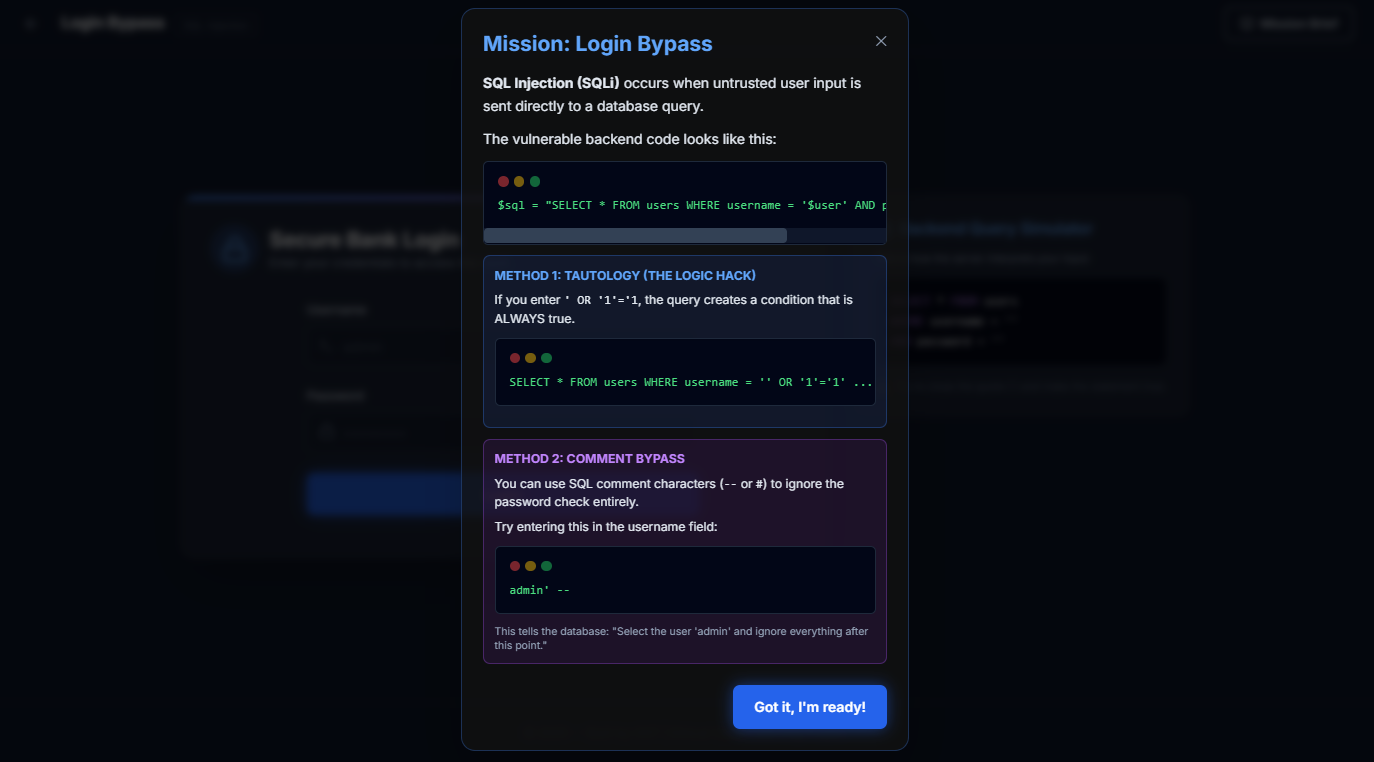
Task: Click the Mission Brief button behind the dialog
Action: (1289, 24)
